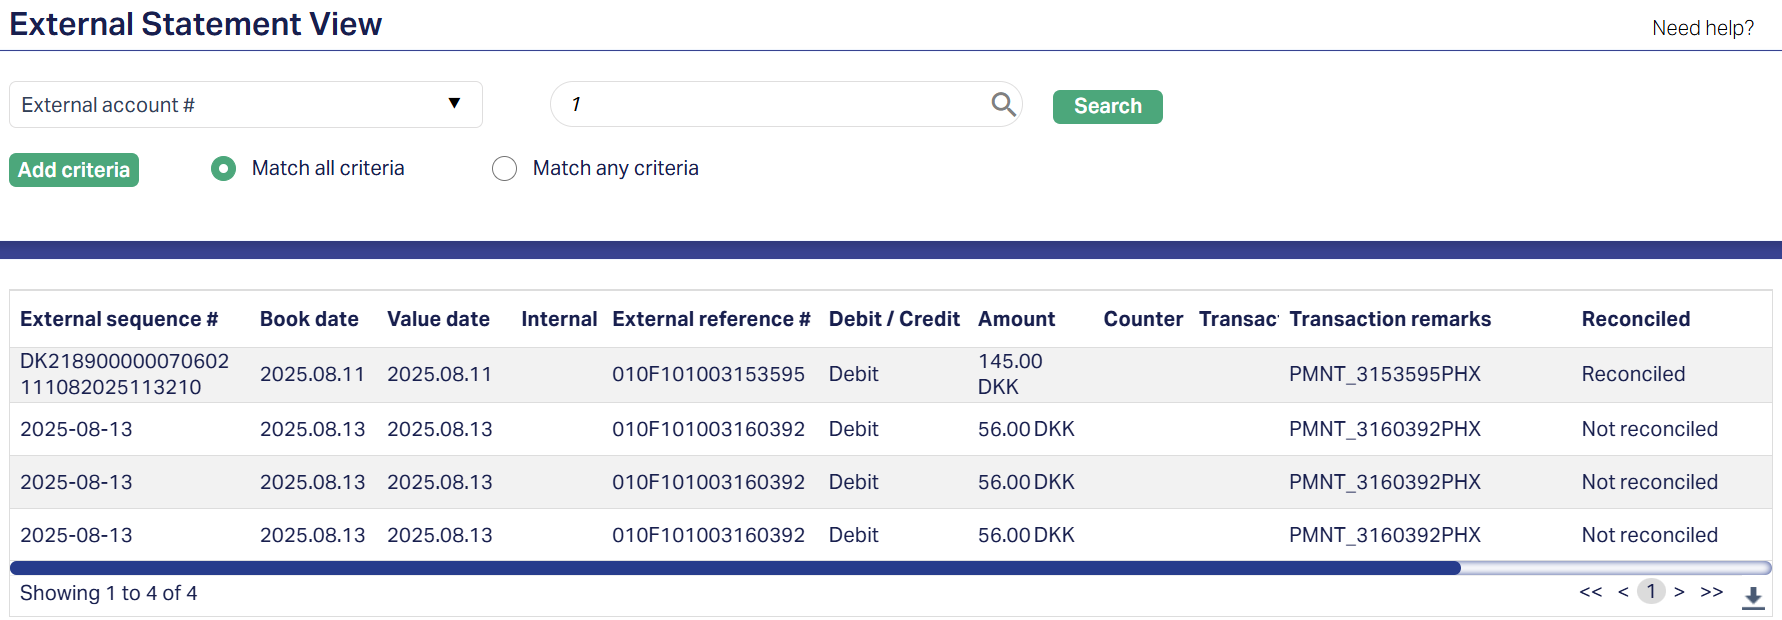Go to the next results page
This screenshot has height=620, width=1782.
1679,592
